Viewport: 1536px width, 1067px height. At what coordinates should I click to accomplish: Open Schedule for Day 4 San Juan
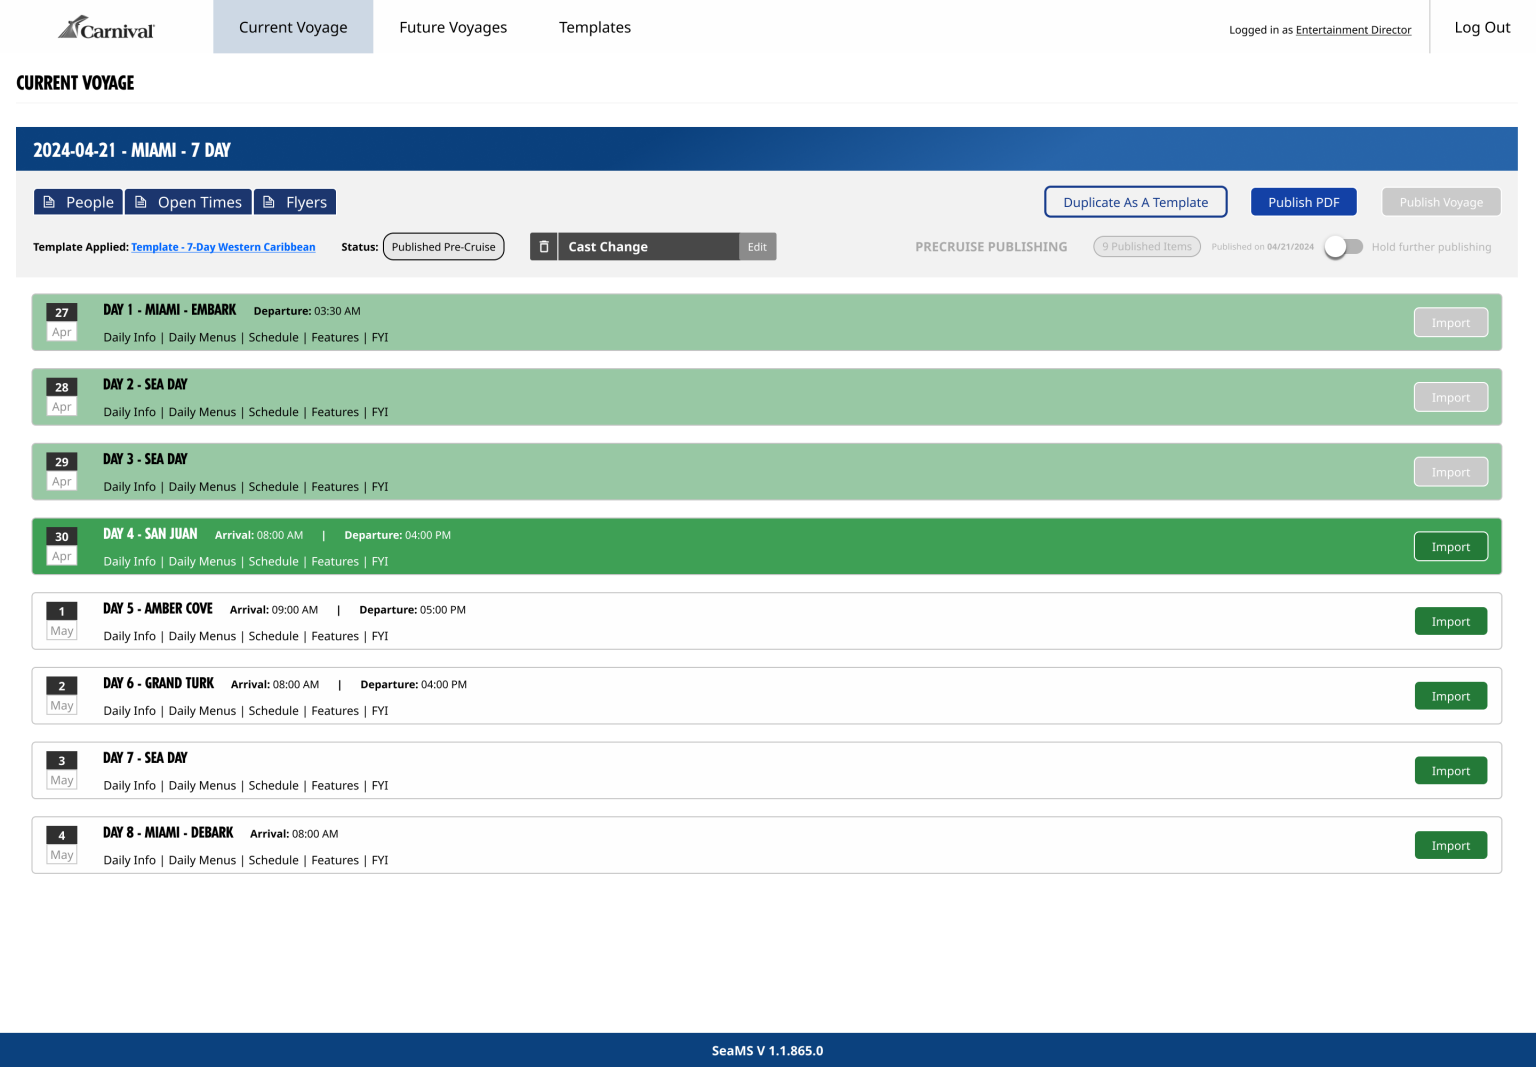(273, 562)
